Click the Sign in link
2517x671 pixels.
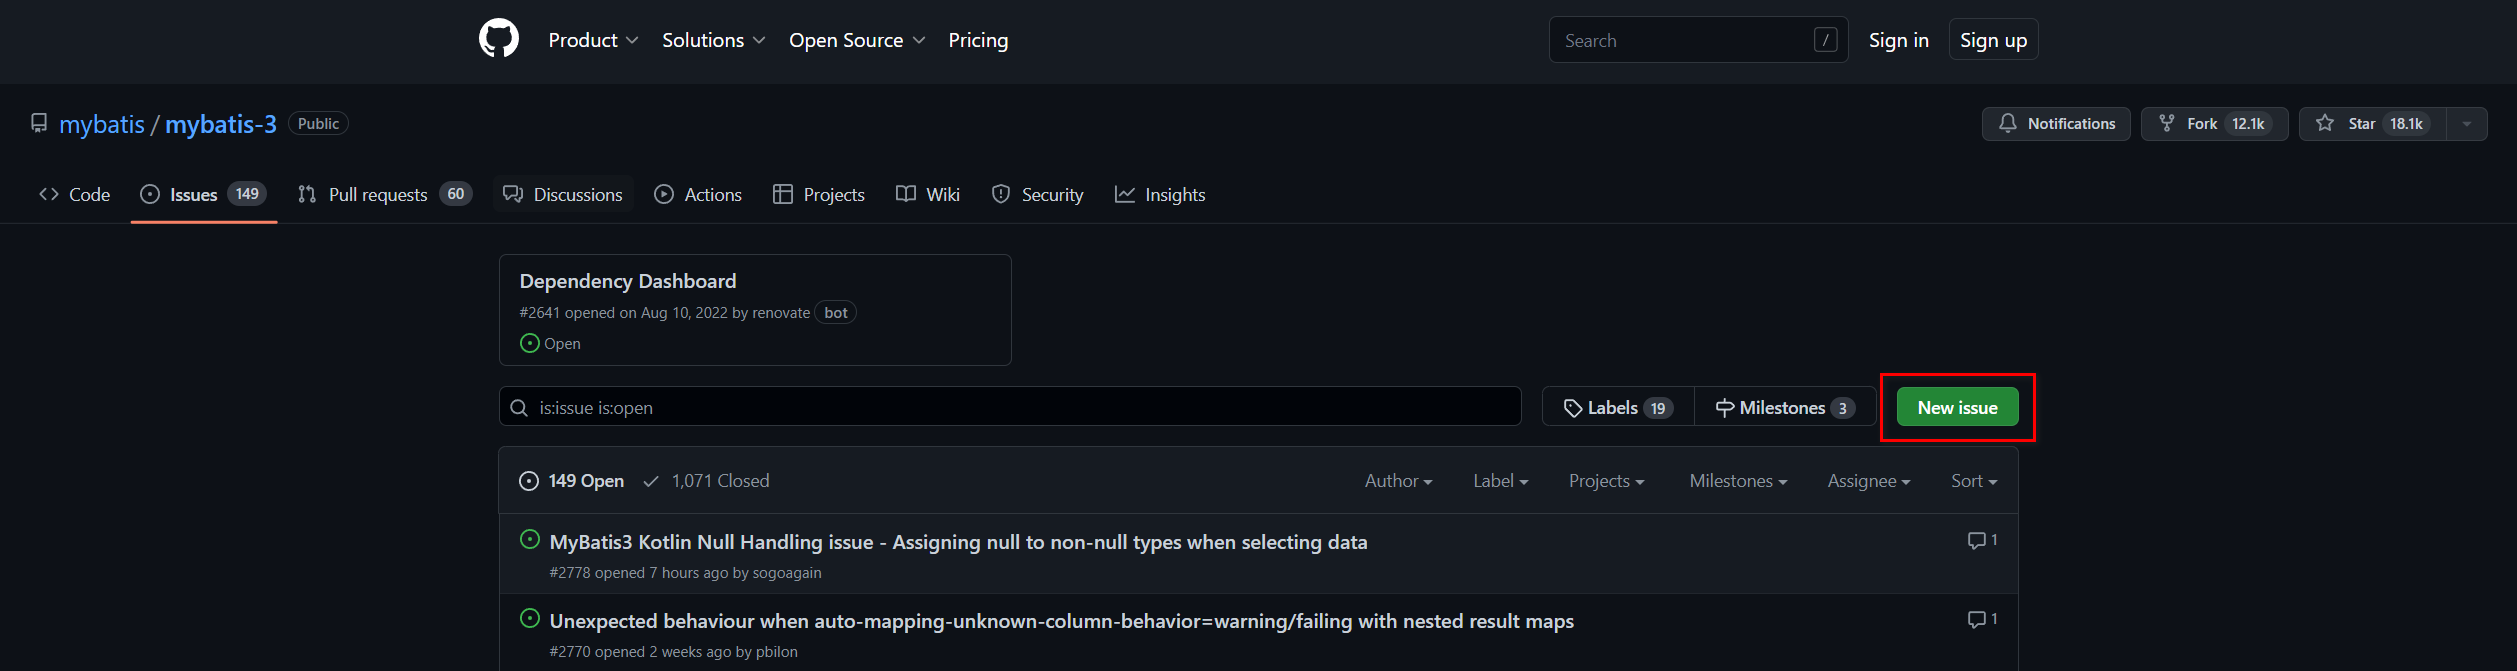(x=1898, y=40)
